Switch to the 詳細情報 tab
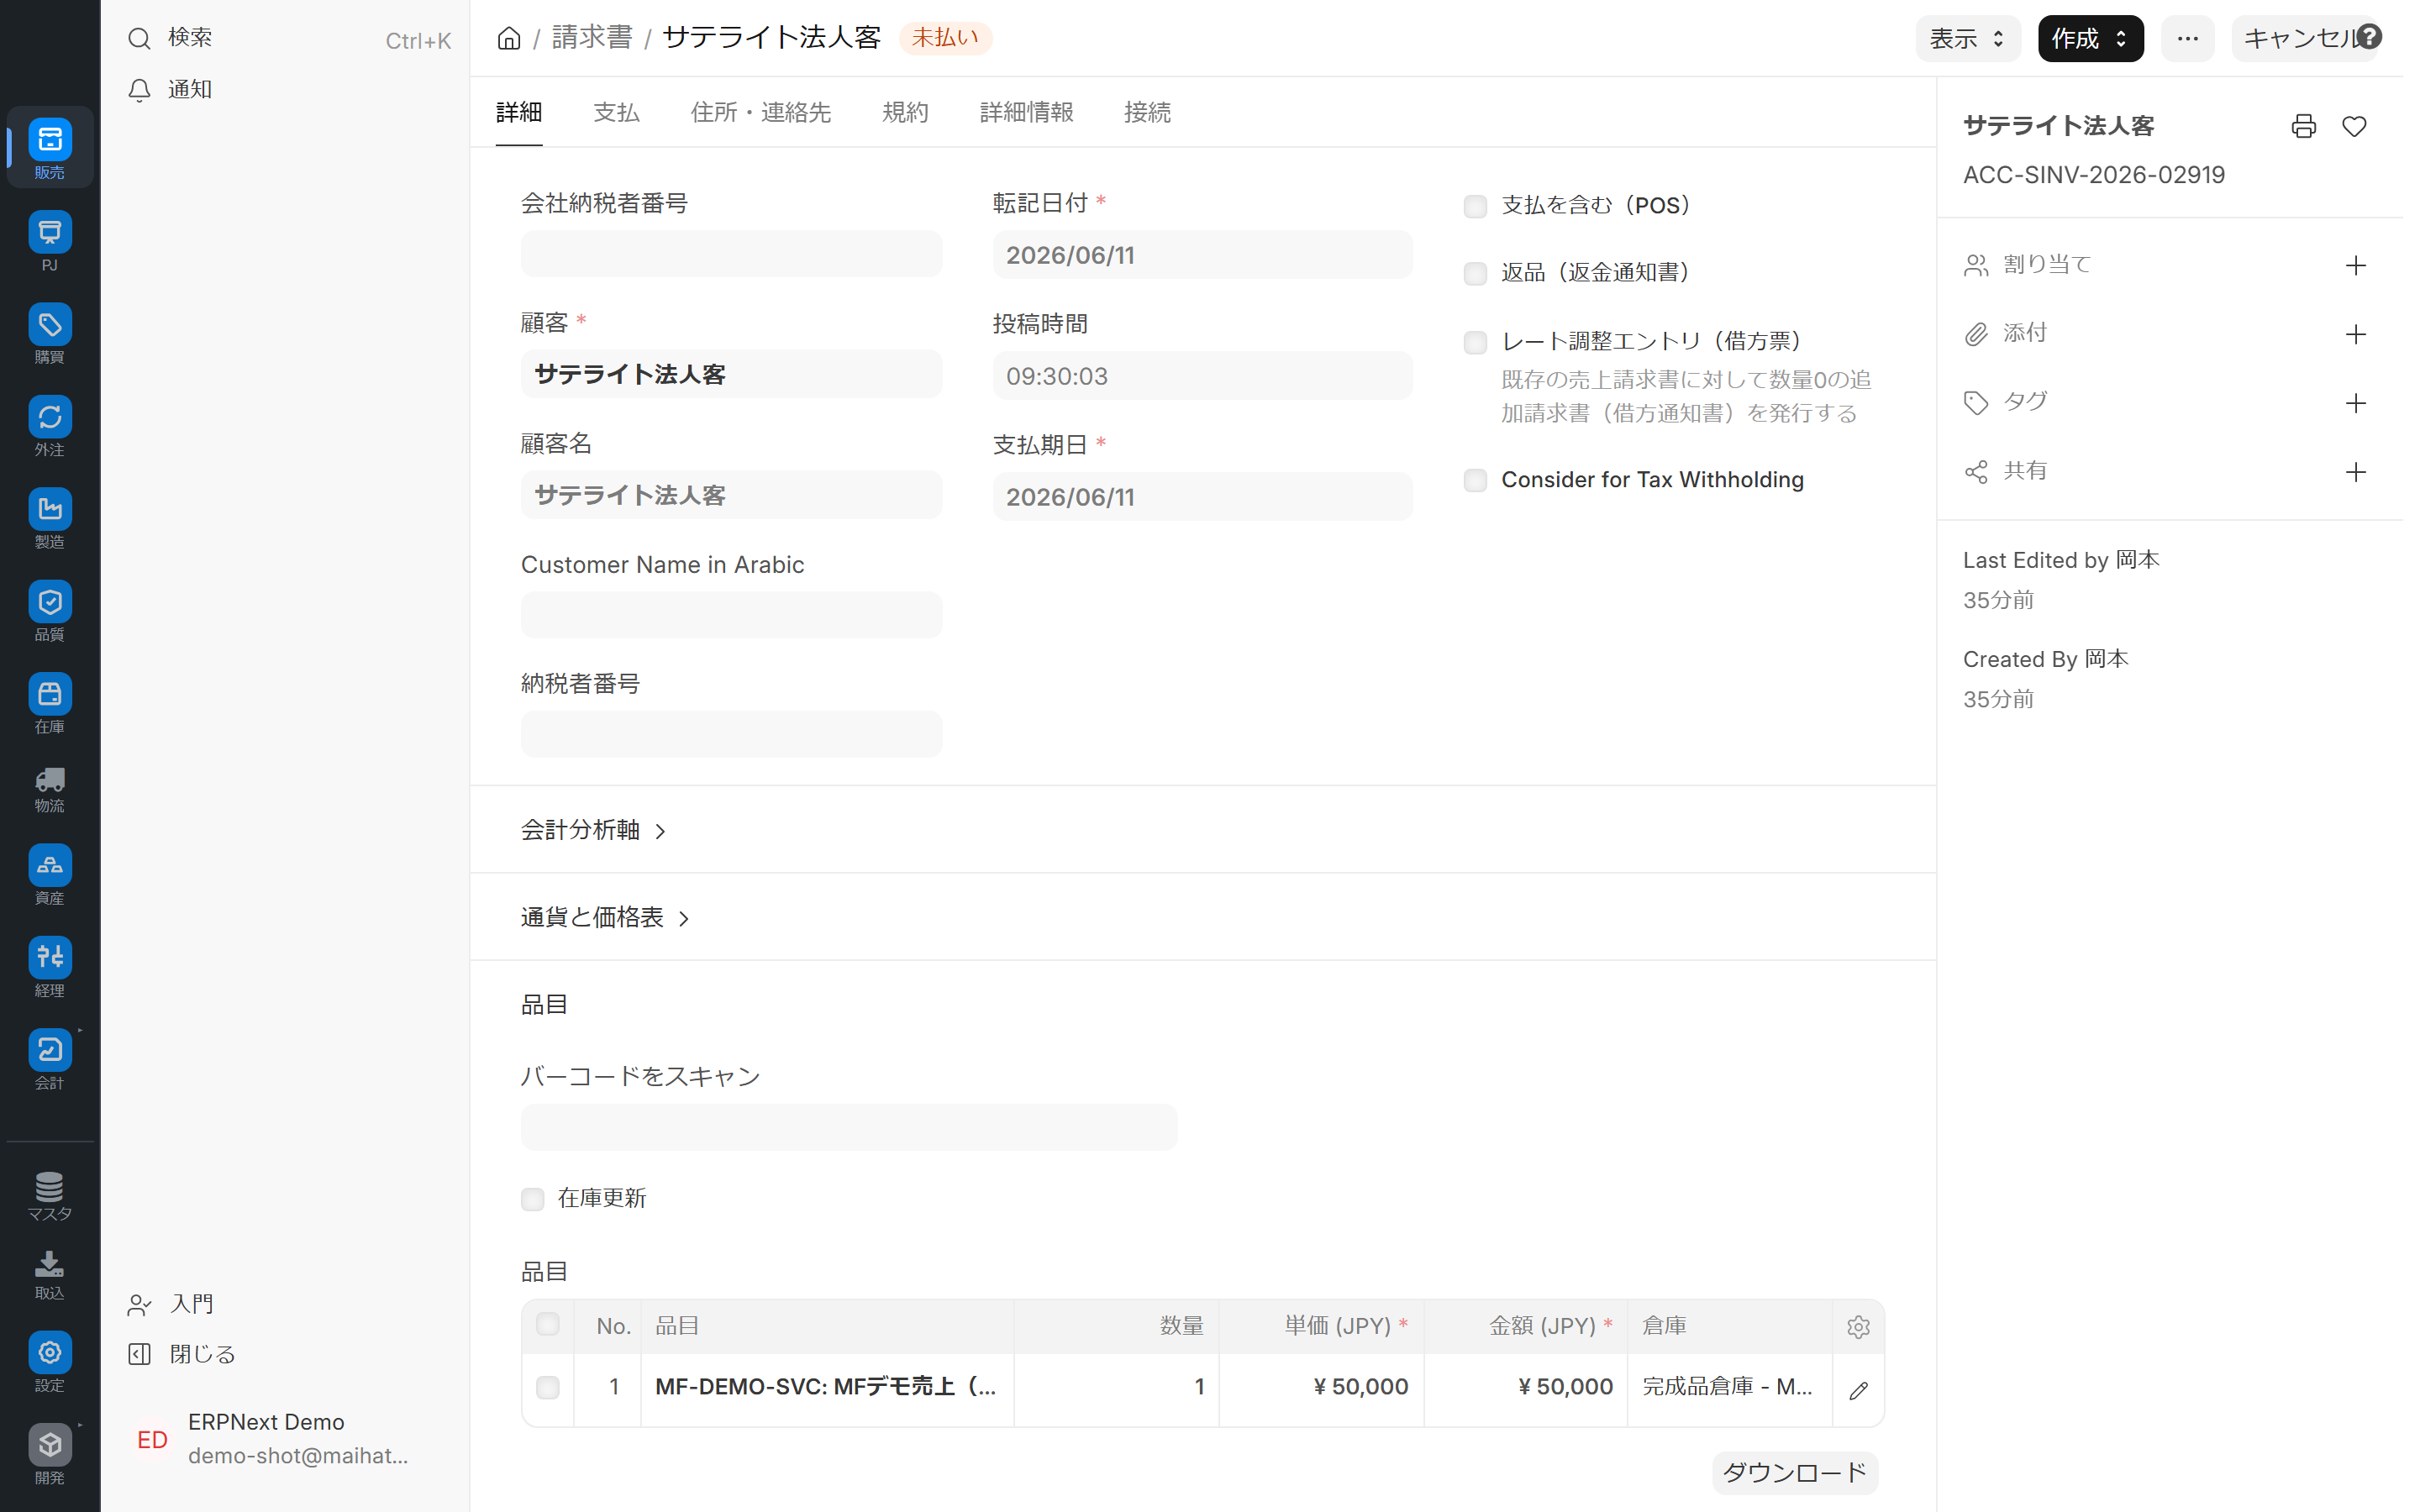This screenshot has width=2420, height=1512. coord(1026,112)
